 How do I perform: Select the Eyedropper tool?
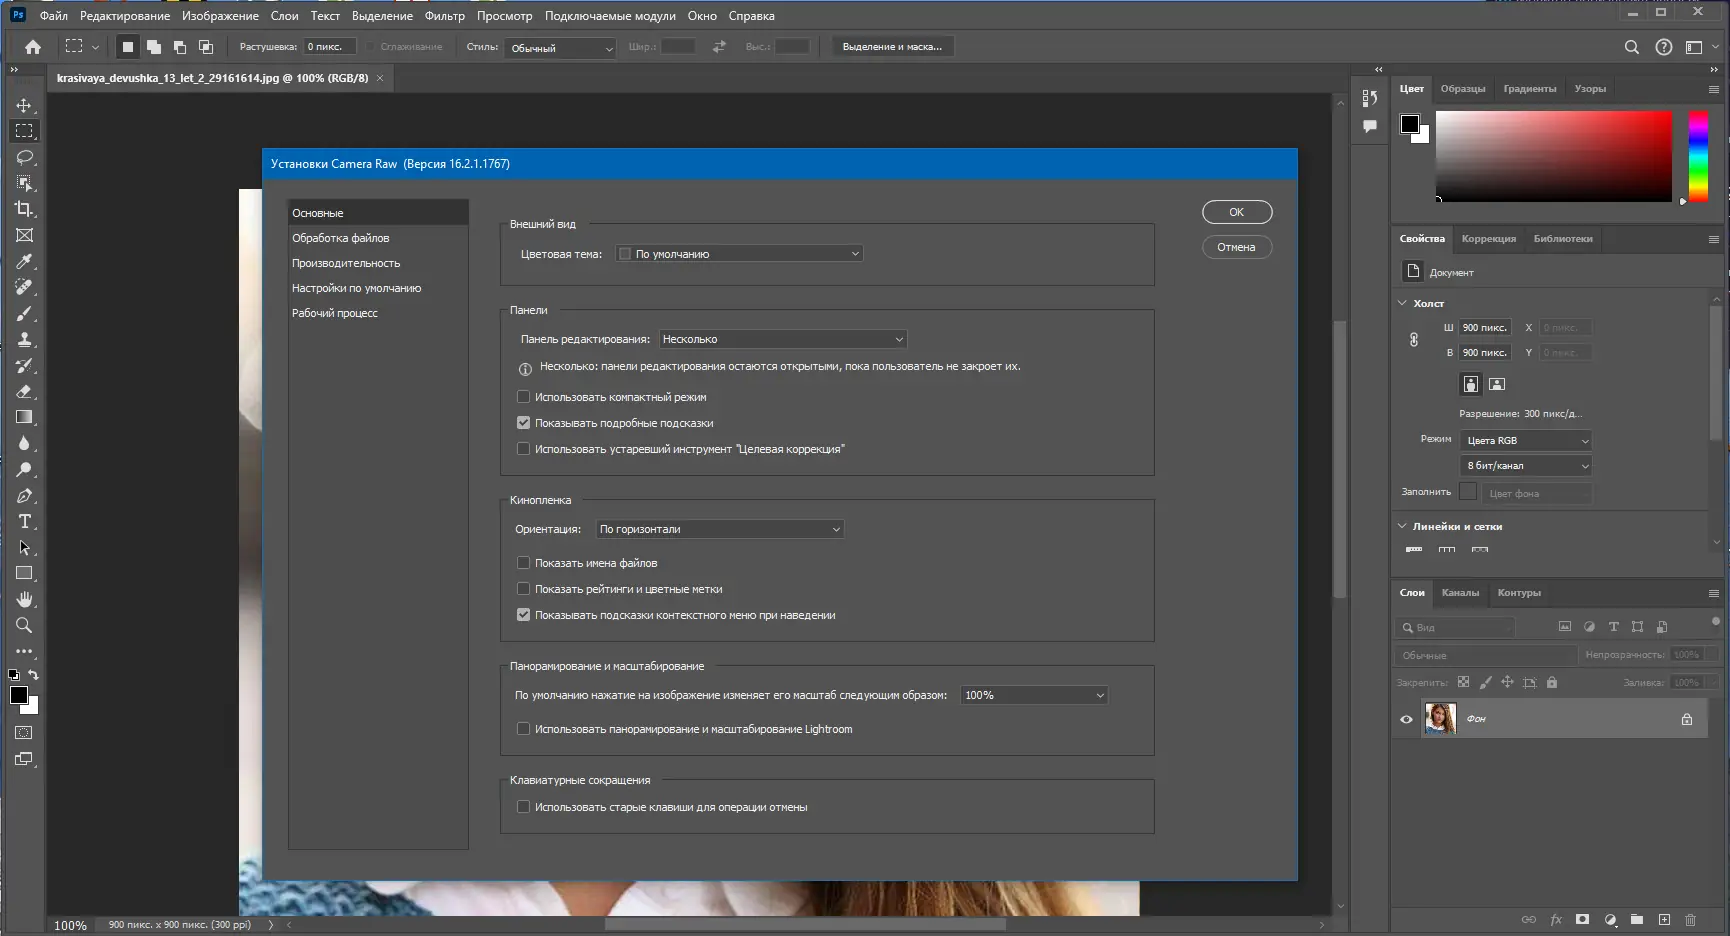24,261
